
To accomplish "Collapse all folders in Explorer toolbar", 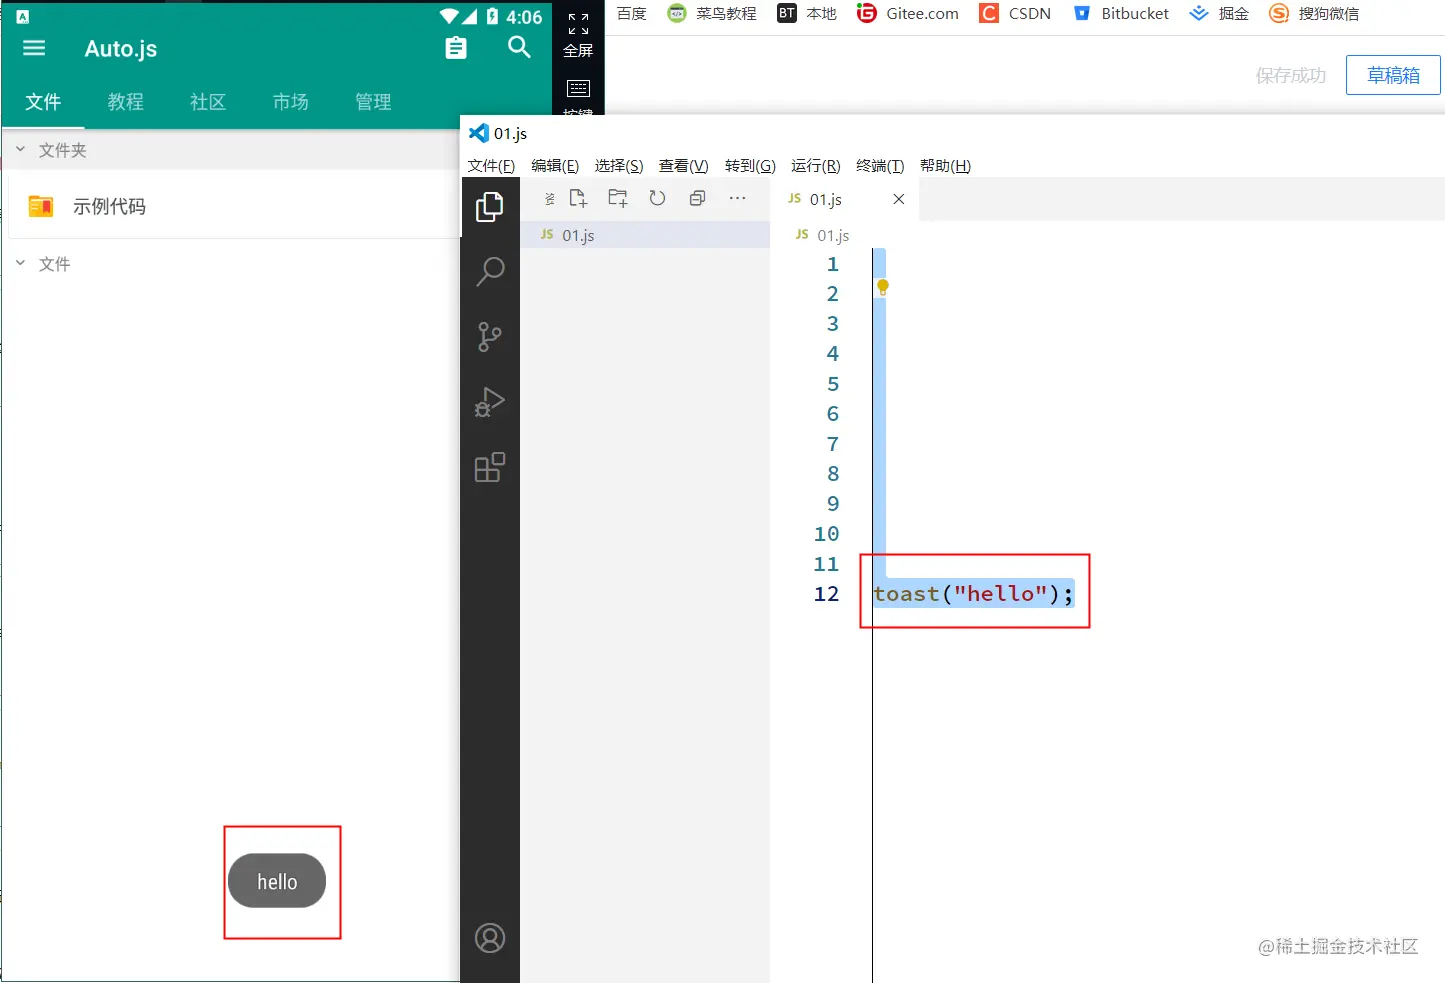I will click(697, 198).
